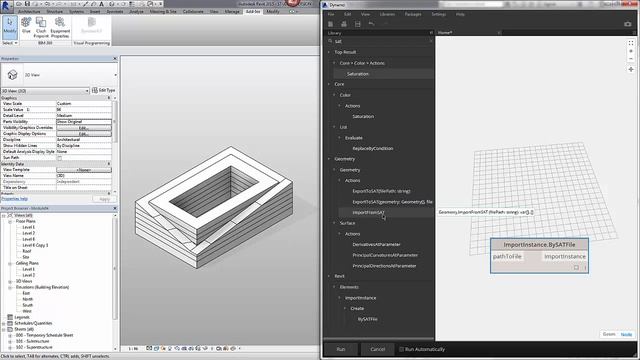Open the Select dropdown under Modify

[x=10, y=43]
